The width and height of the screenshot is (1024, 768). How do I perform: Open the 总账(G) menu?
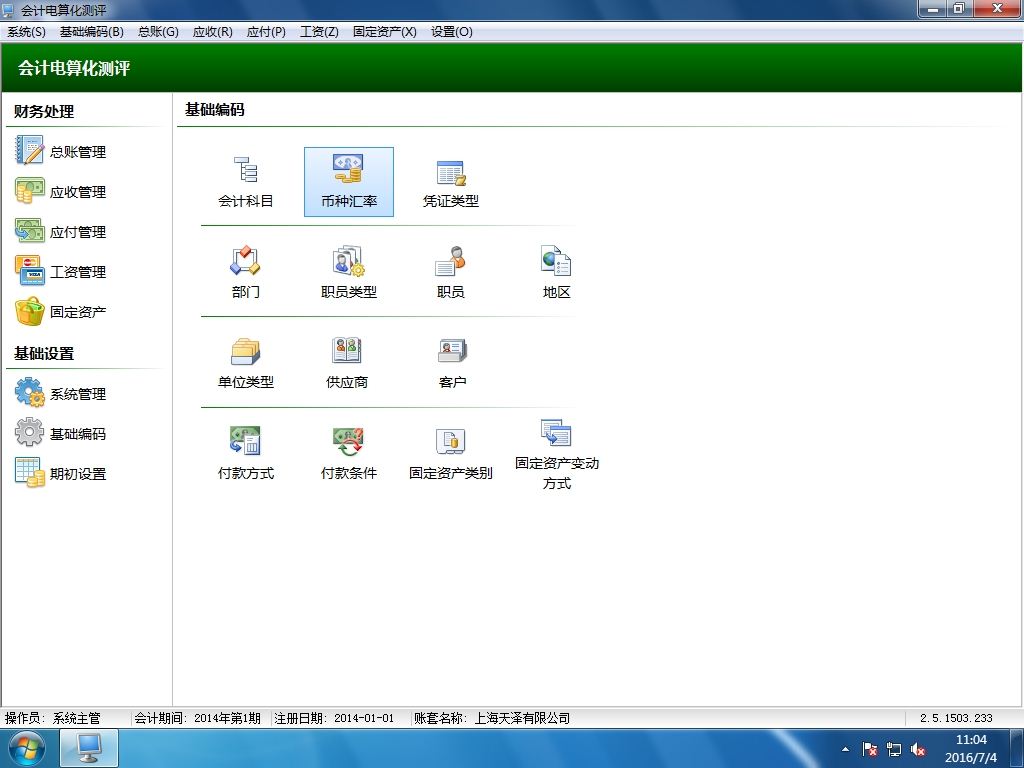pos(158,31)
